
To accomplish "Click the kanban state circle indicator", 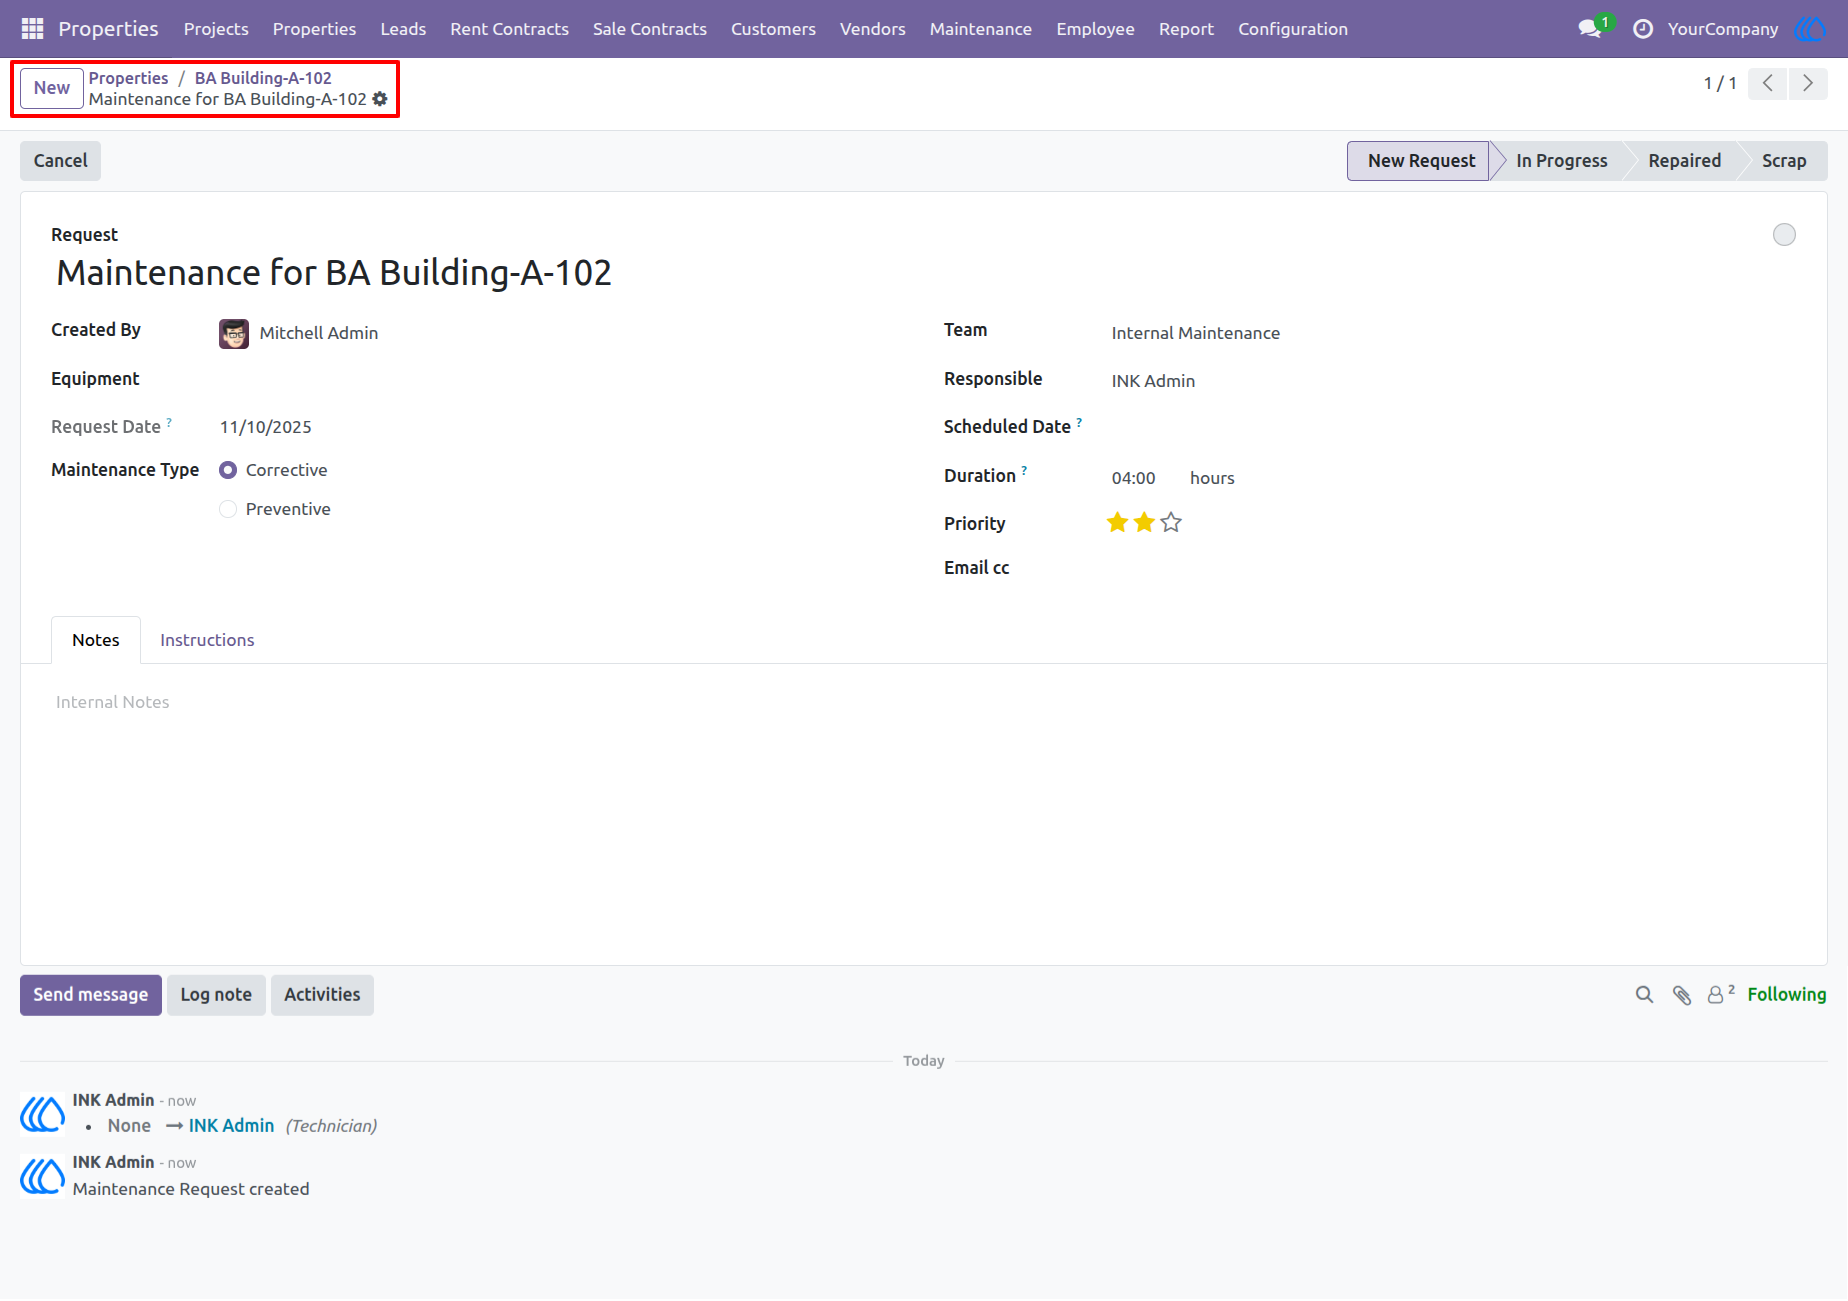I will [x=1784, y=235].
